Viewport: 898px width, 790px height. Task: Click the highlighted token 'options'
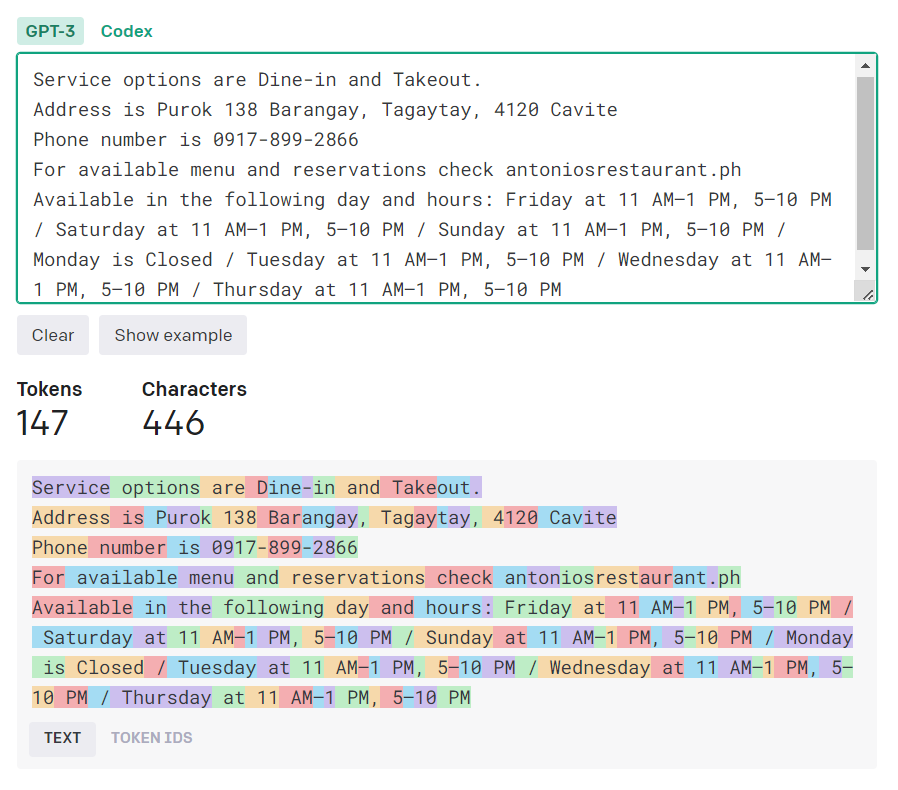(155, 488)
